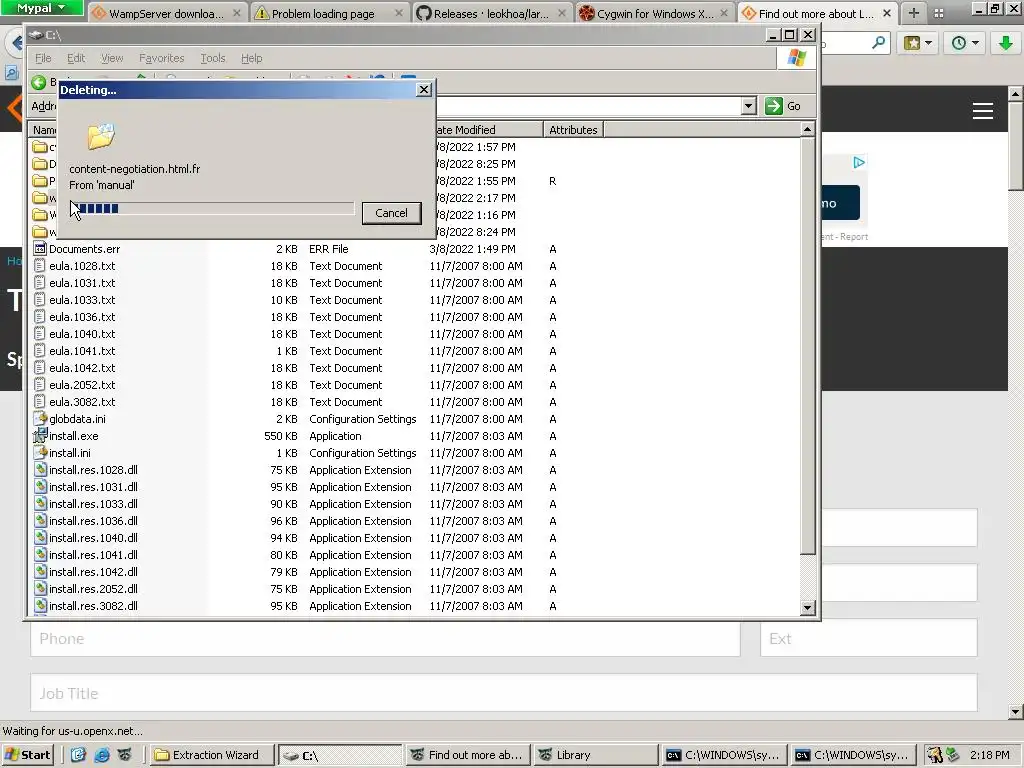Close the Deleting dialog
The height and width of the screenshot is (768, 1024).
424,89
